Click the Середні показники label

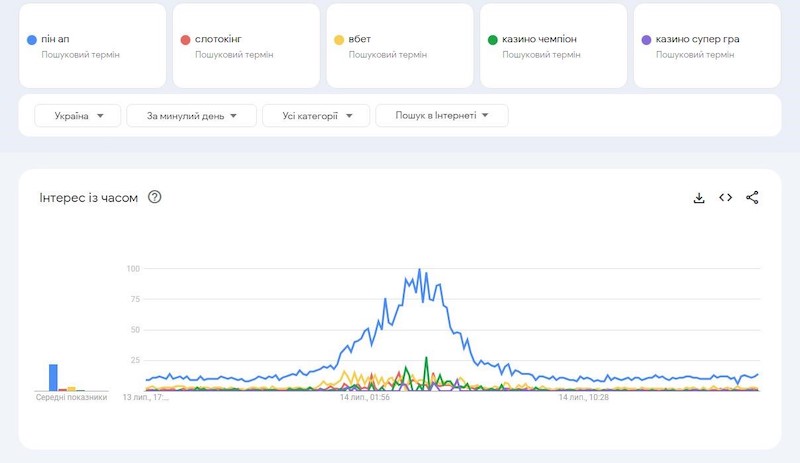[71, 397]
